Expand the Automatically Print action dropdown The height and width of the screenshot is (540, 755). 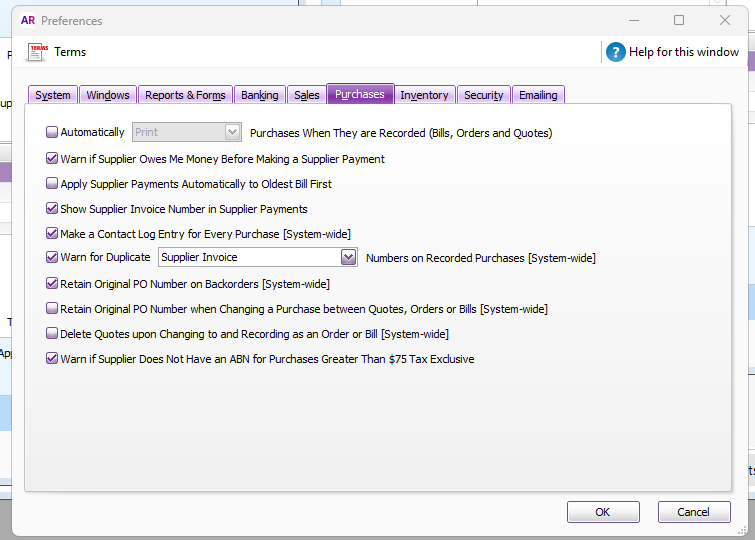pyautogui.click(x=232, y=132)
